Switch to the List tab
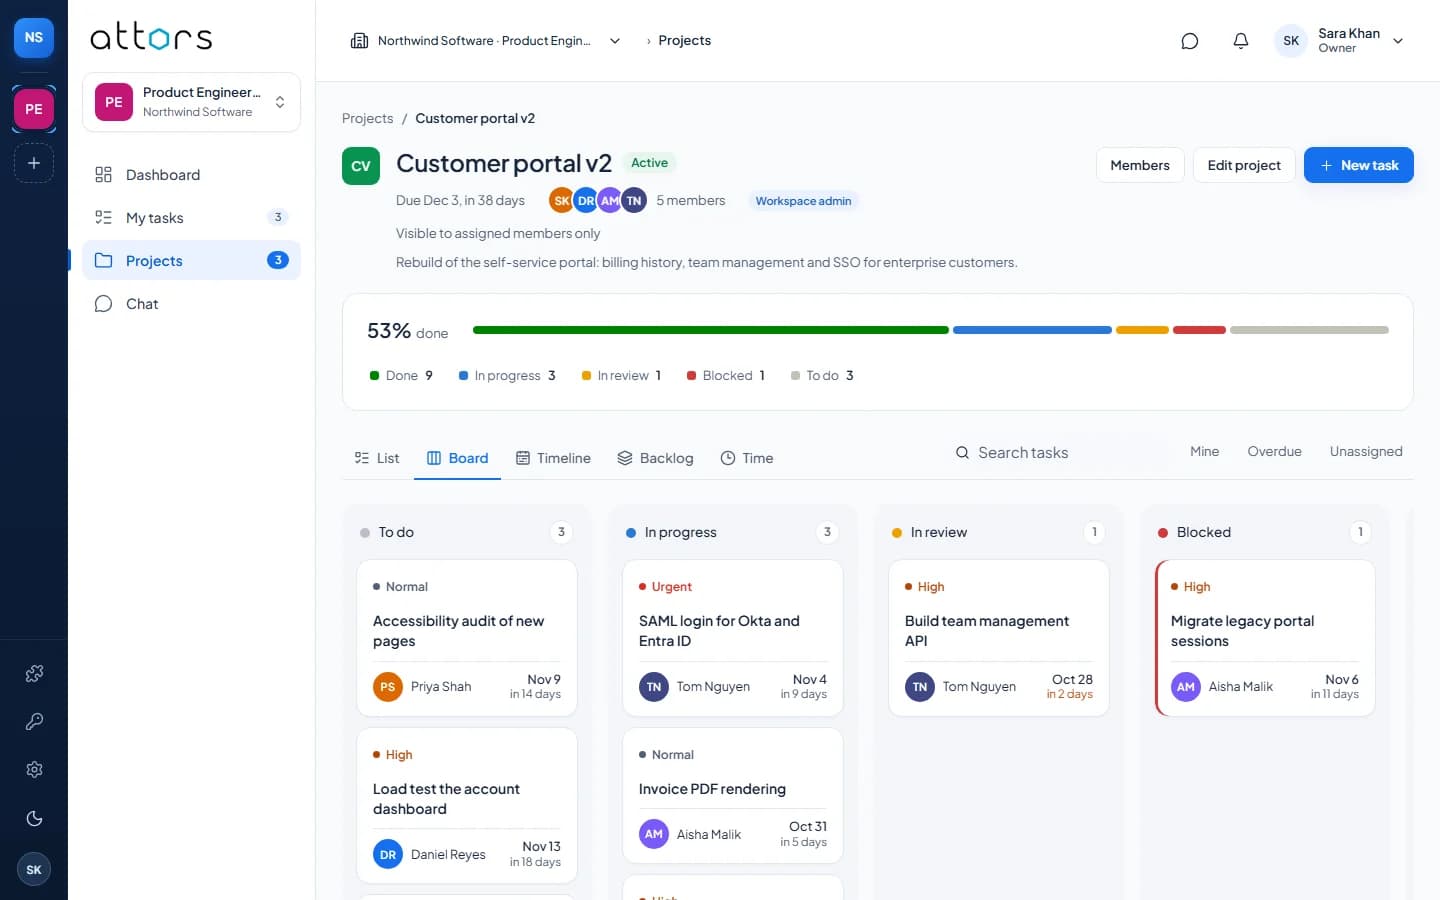This screenshot has height=900, width=1440. tap(377, 458)
